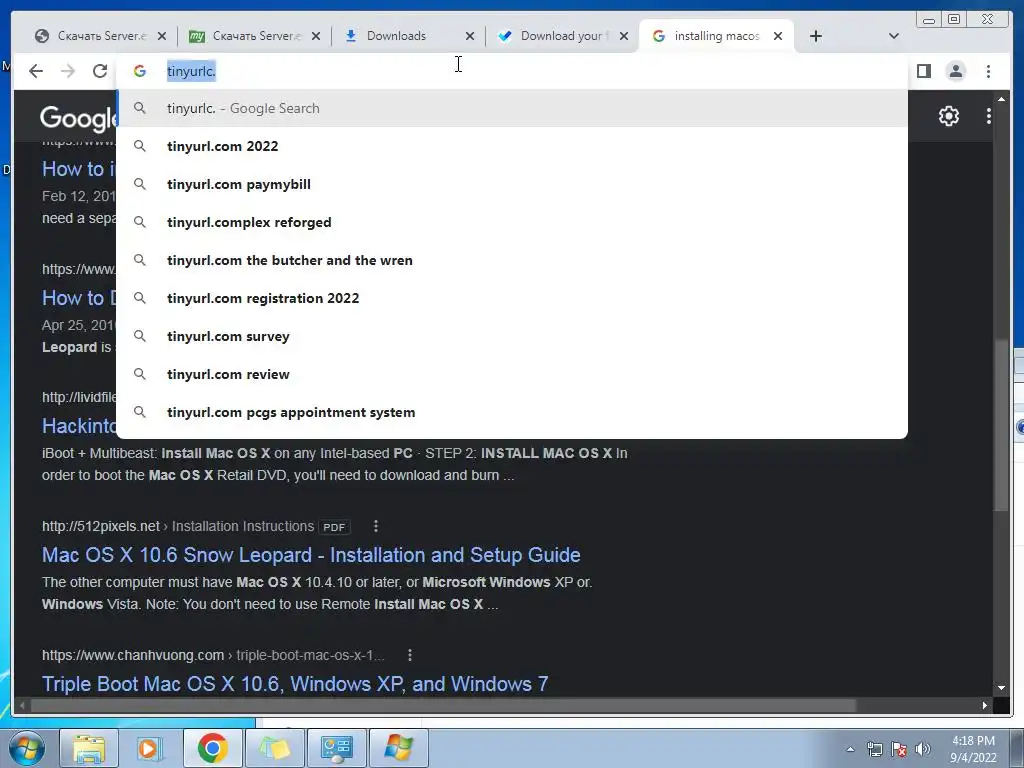This screenshot has height=768, width=1024.
Task: Open the Windows Start orb
Action: click(27, 748)
